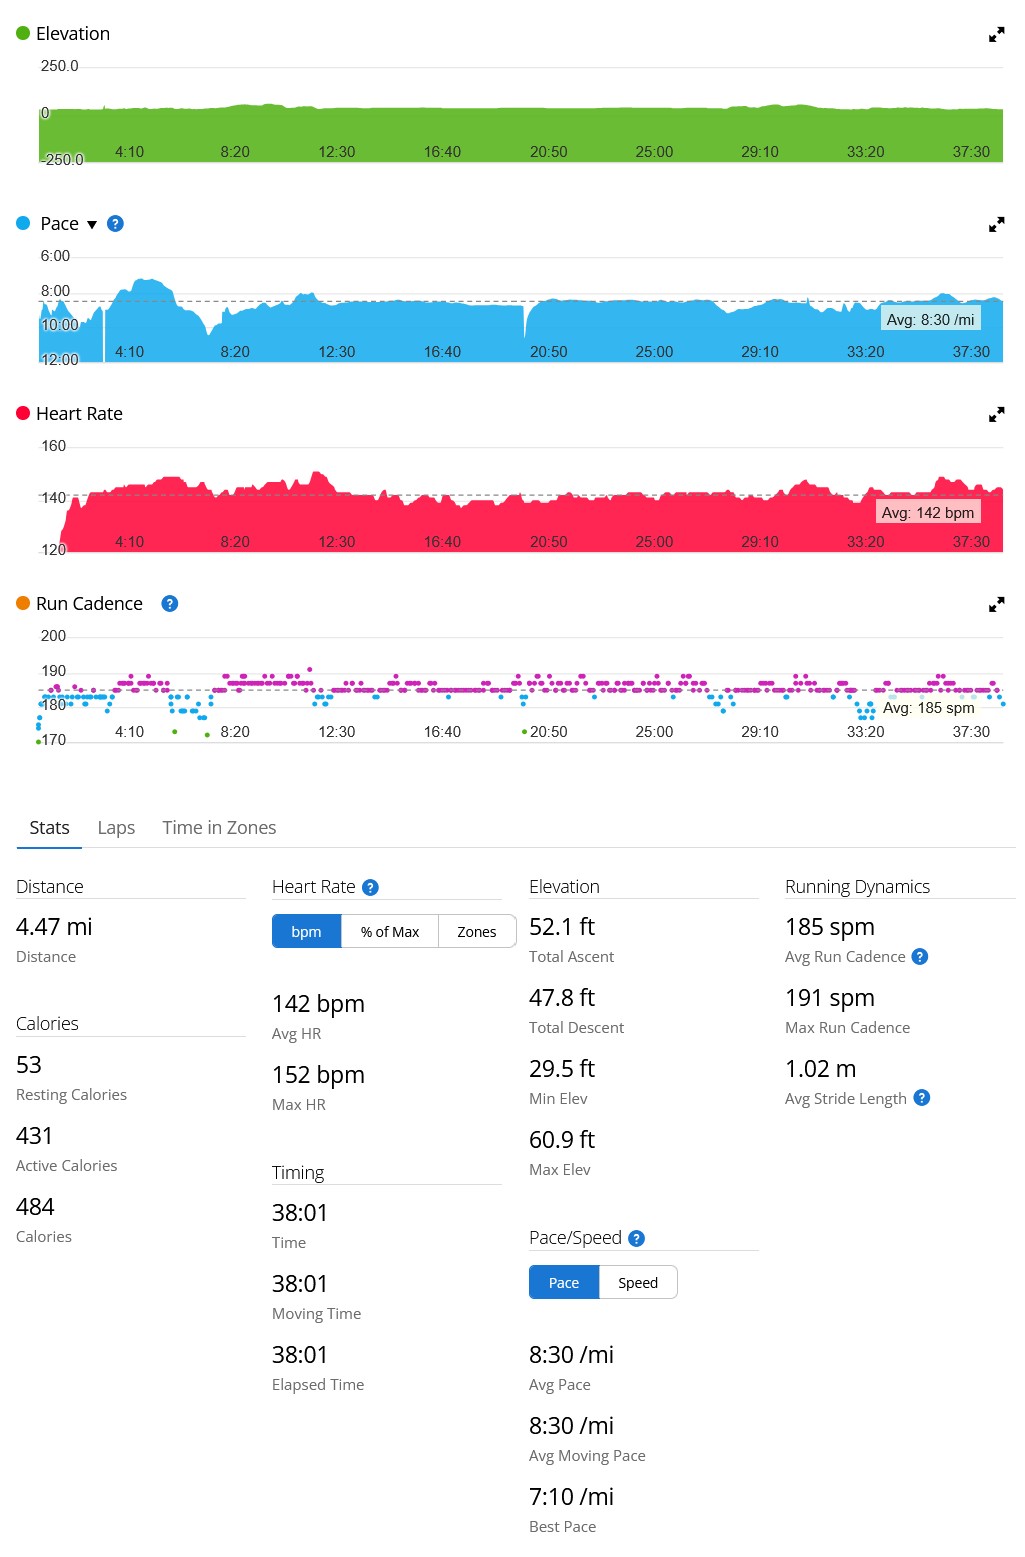Expand the Elevation chart to fullscreen

pos(996,35)
